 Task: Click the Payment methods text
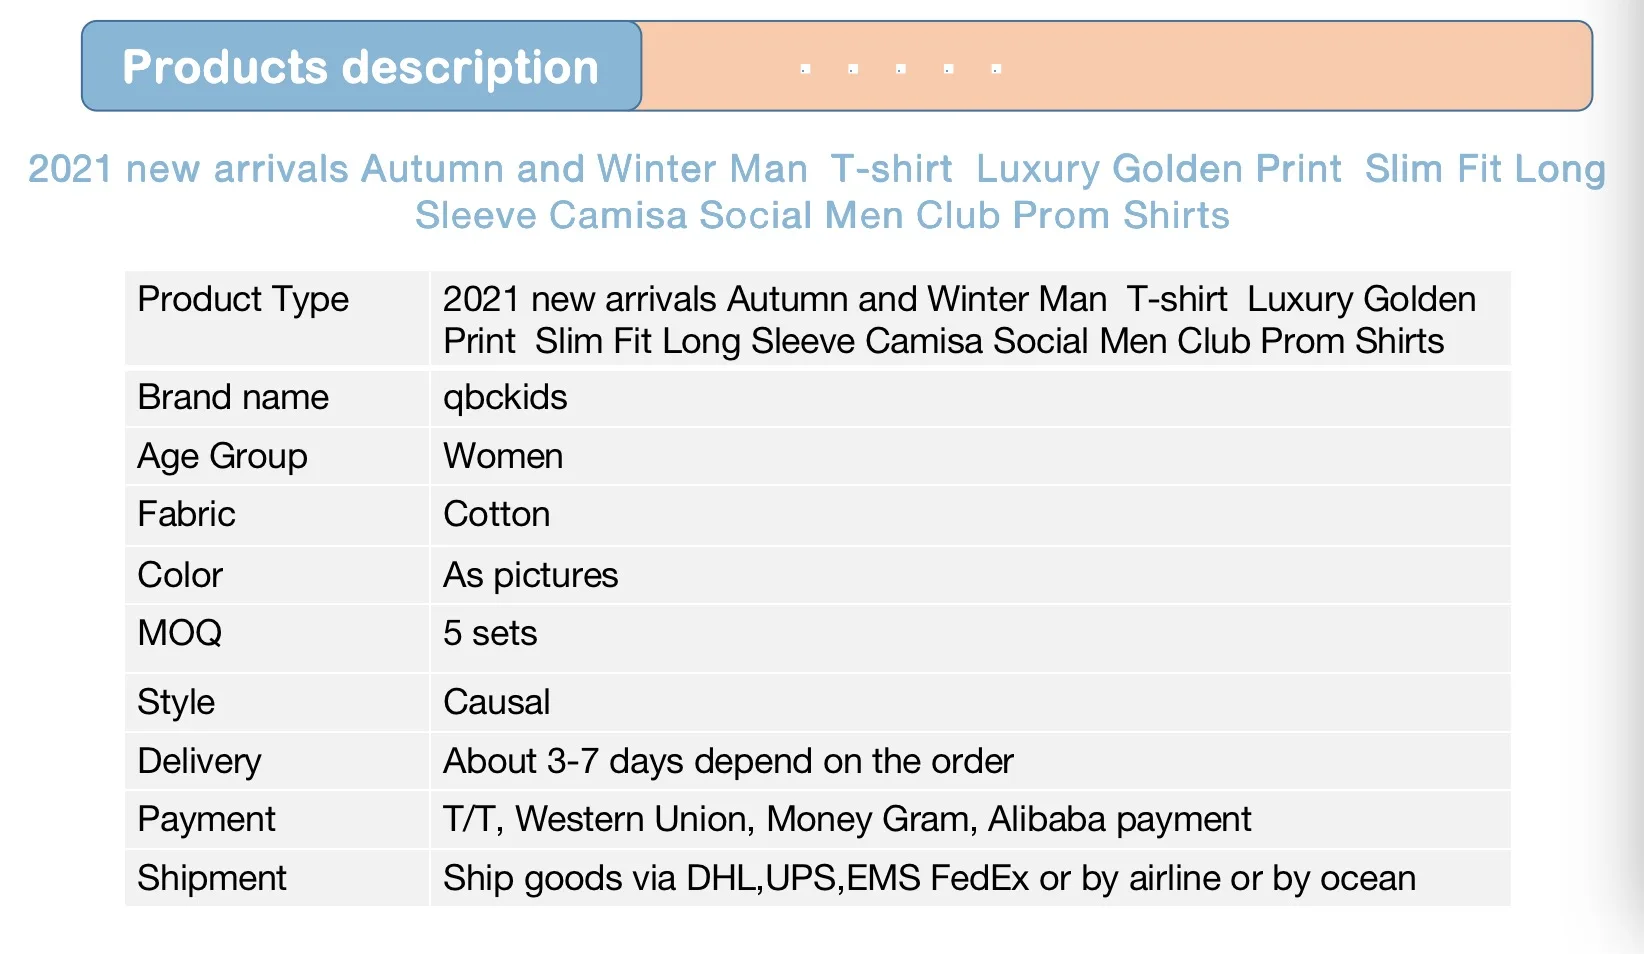(846, 819)
